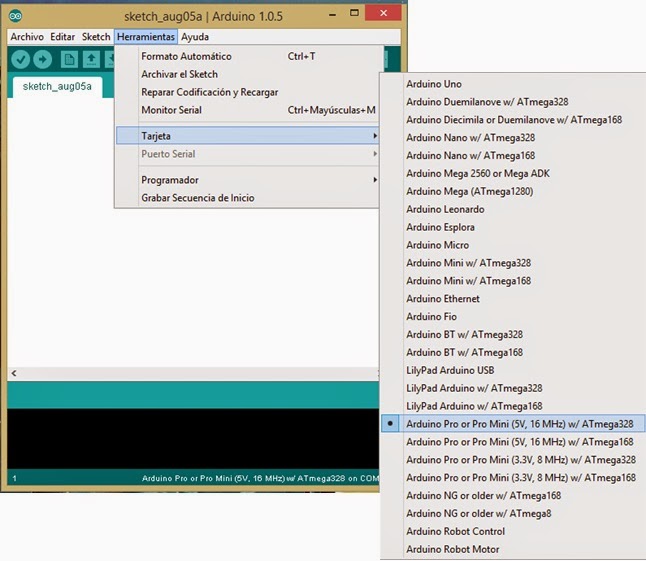The height and width of the screenshot is (561, 646).
Task: Click the horizontal scrollbar left arrow
Action: tap(14, 373)
